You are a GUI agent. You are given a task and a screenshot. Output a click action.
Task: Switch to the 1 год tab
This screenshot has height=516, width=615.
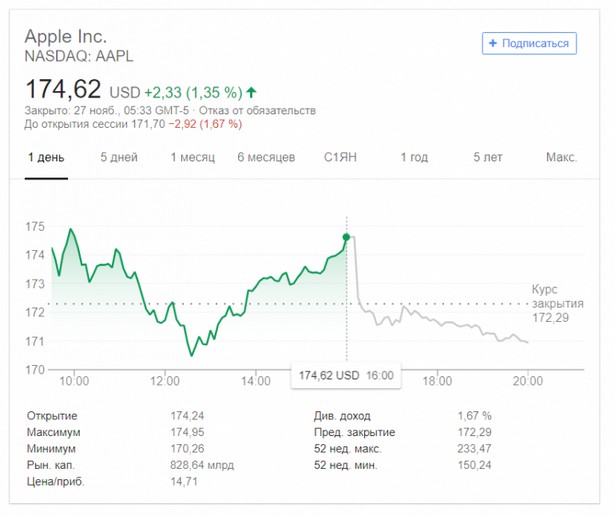coord(414,158)
